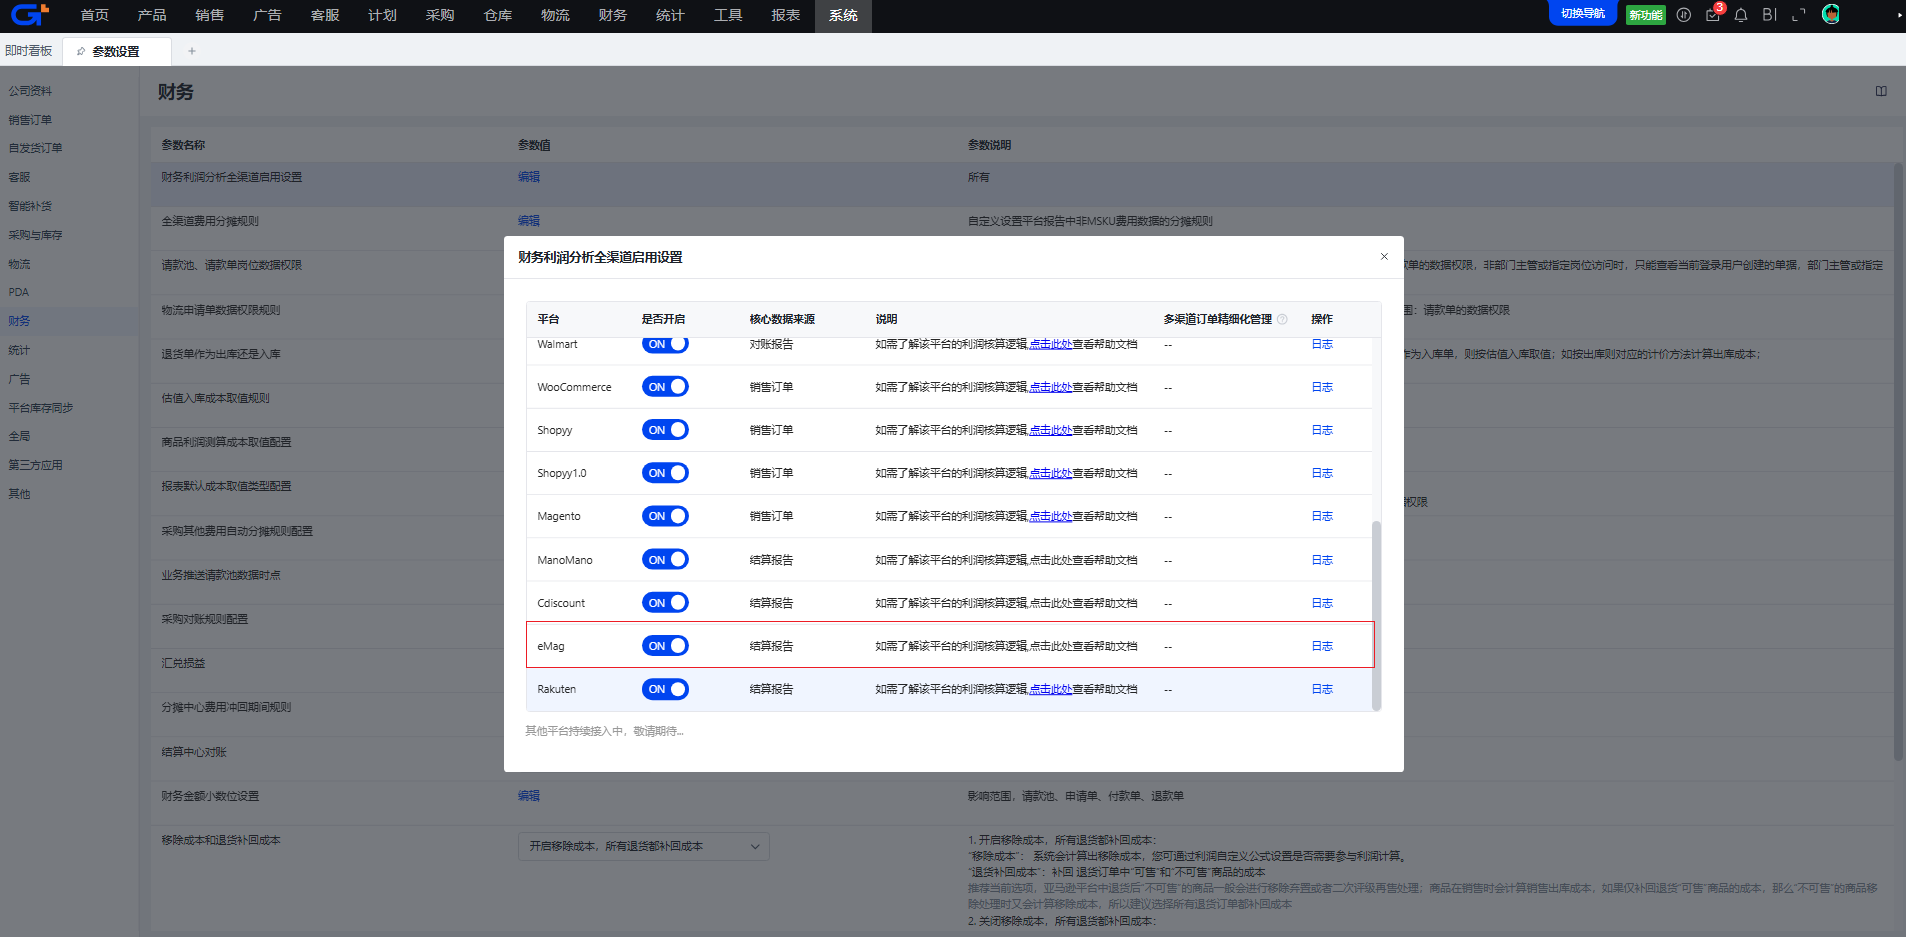This screenshot has height=937, width=1906.
Task: Open the notification bell
Action: point(1741,15)
